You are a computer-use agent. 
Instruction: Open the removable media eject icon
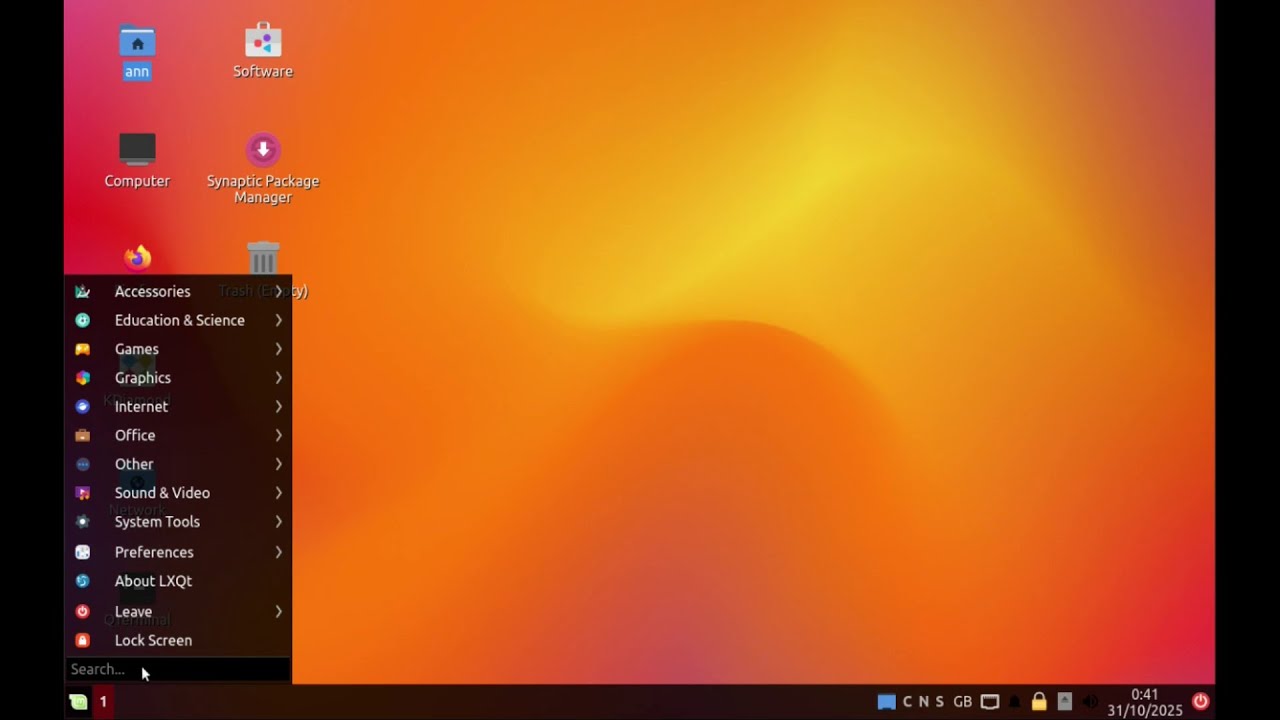pos(1064,702)
